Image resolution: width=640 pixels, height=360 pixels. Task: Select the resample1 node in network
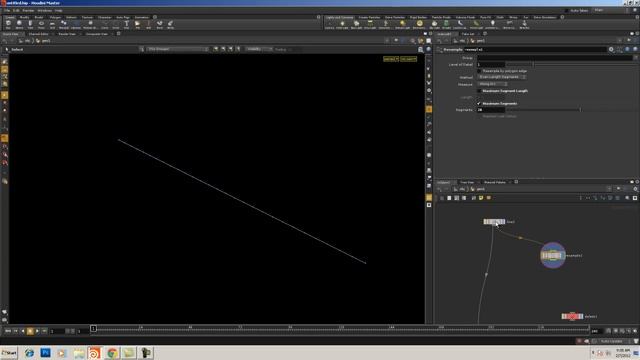click(553, 256)
